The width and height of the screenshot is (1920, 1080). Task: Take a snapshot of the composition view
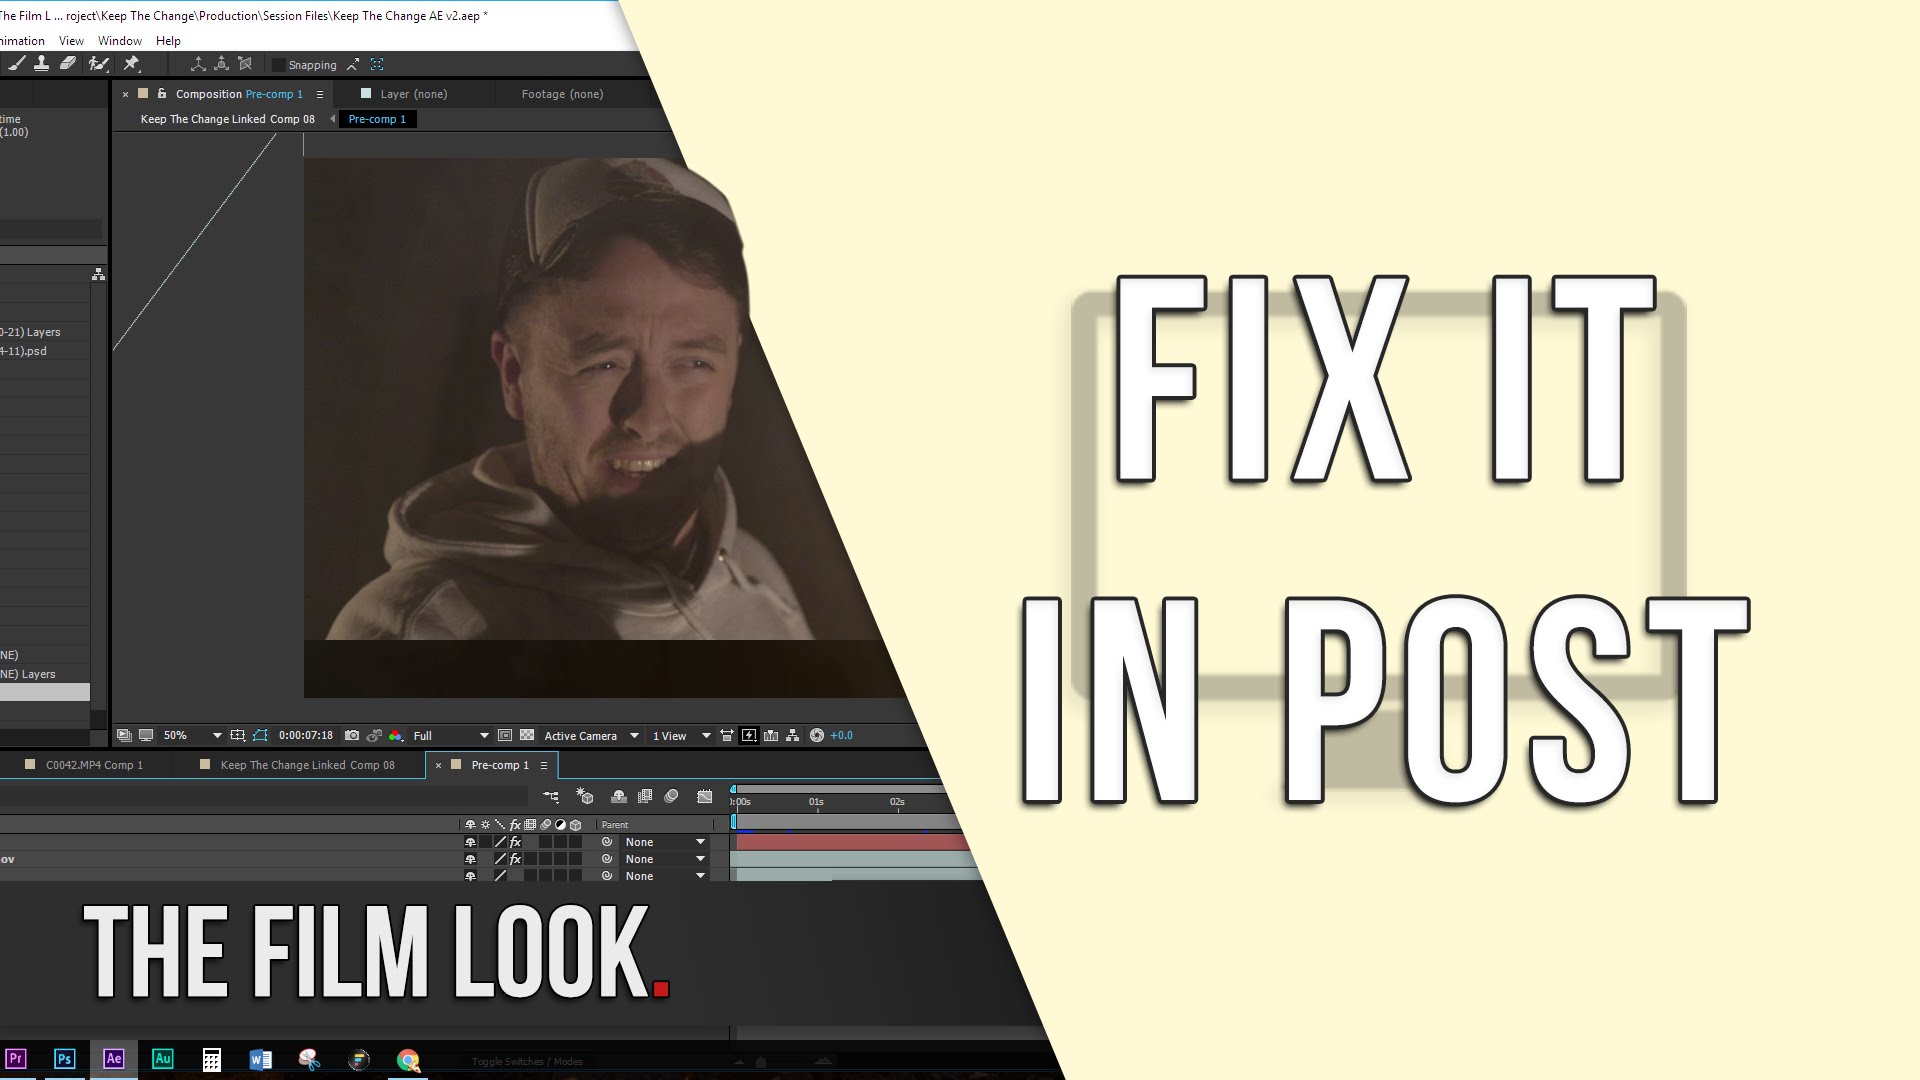click(x=351, y=735)
